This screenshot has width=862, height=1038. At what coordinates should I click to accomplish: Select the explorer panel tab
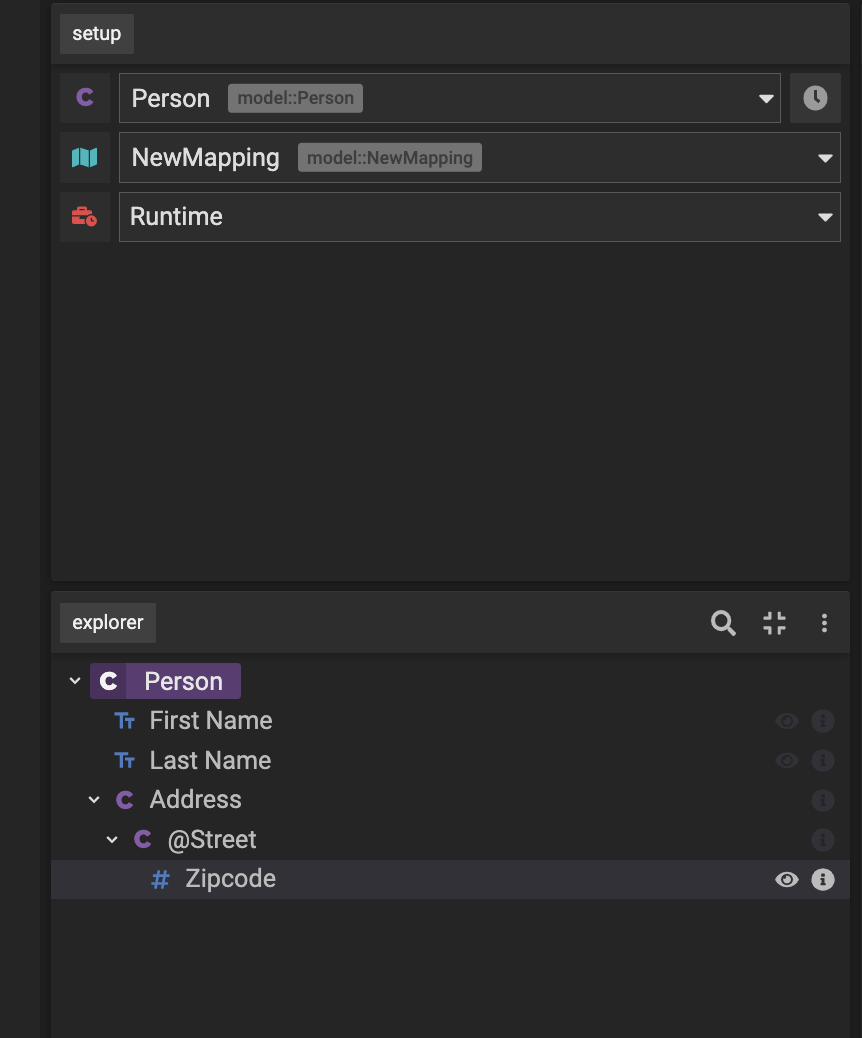tap(108, 623)
